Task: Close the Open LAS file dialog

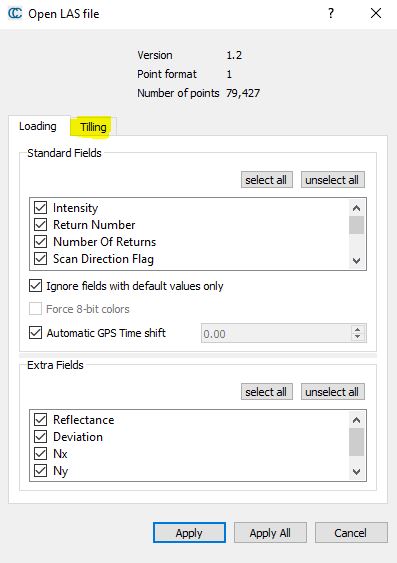Action: point(376,14)
